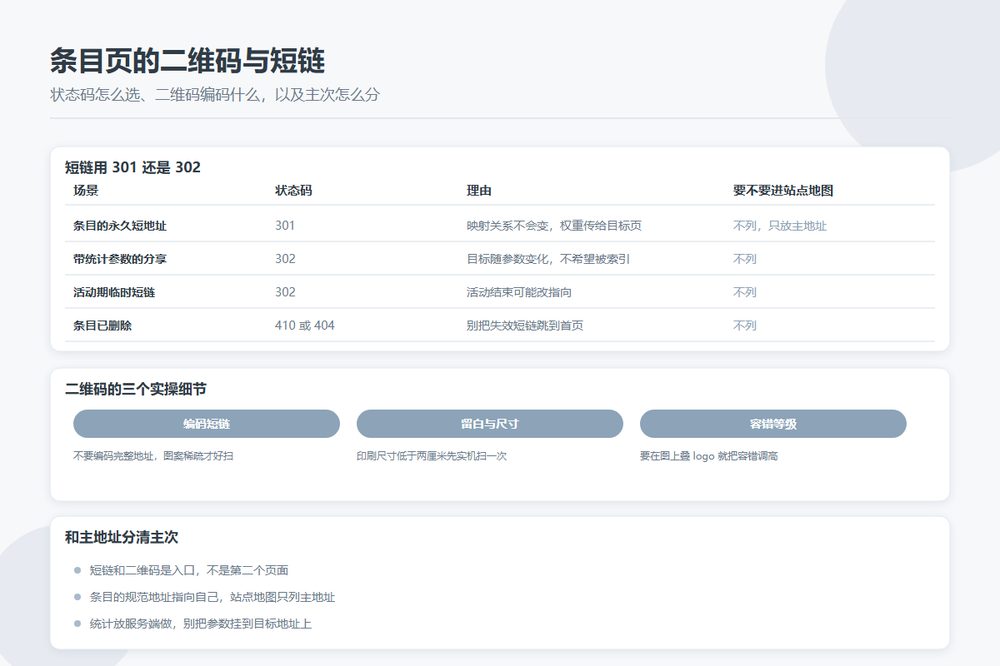Click the cell 别把失效短链跳到首页
Image resolution: width=1000 pixels, height=666 pixels.
pyautogui.click(x=524, y=325)
